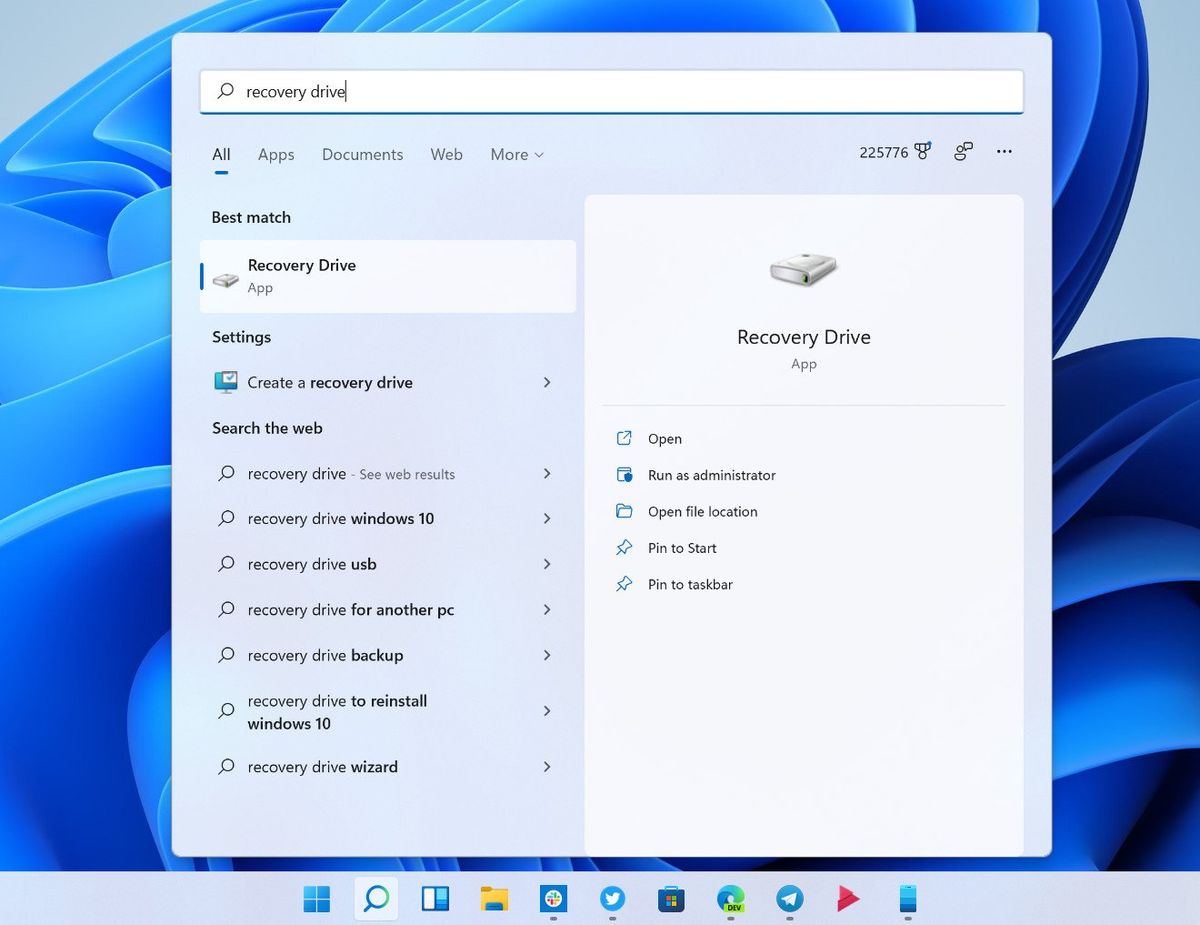Expand the 'recovery drive usb' suggestion chevron
1200x925 pixels.
[x=547, y=564]
